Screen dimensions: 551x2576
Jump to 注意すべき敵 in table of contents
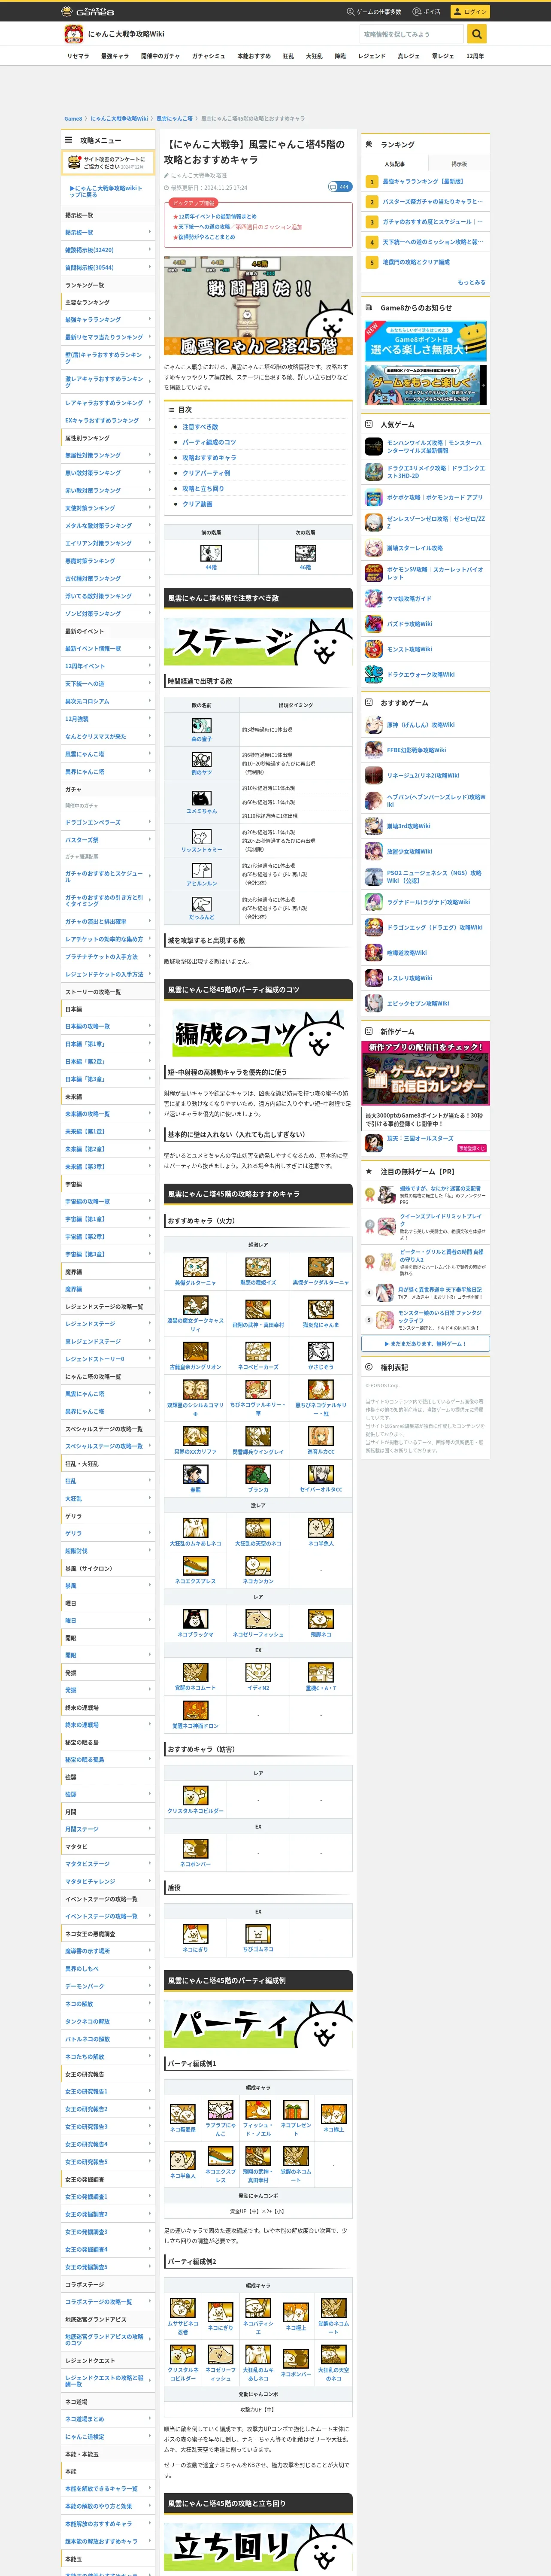[200, 427]
